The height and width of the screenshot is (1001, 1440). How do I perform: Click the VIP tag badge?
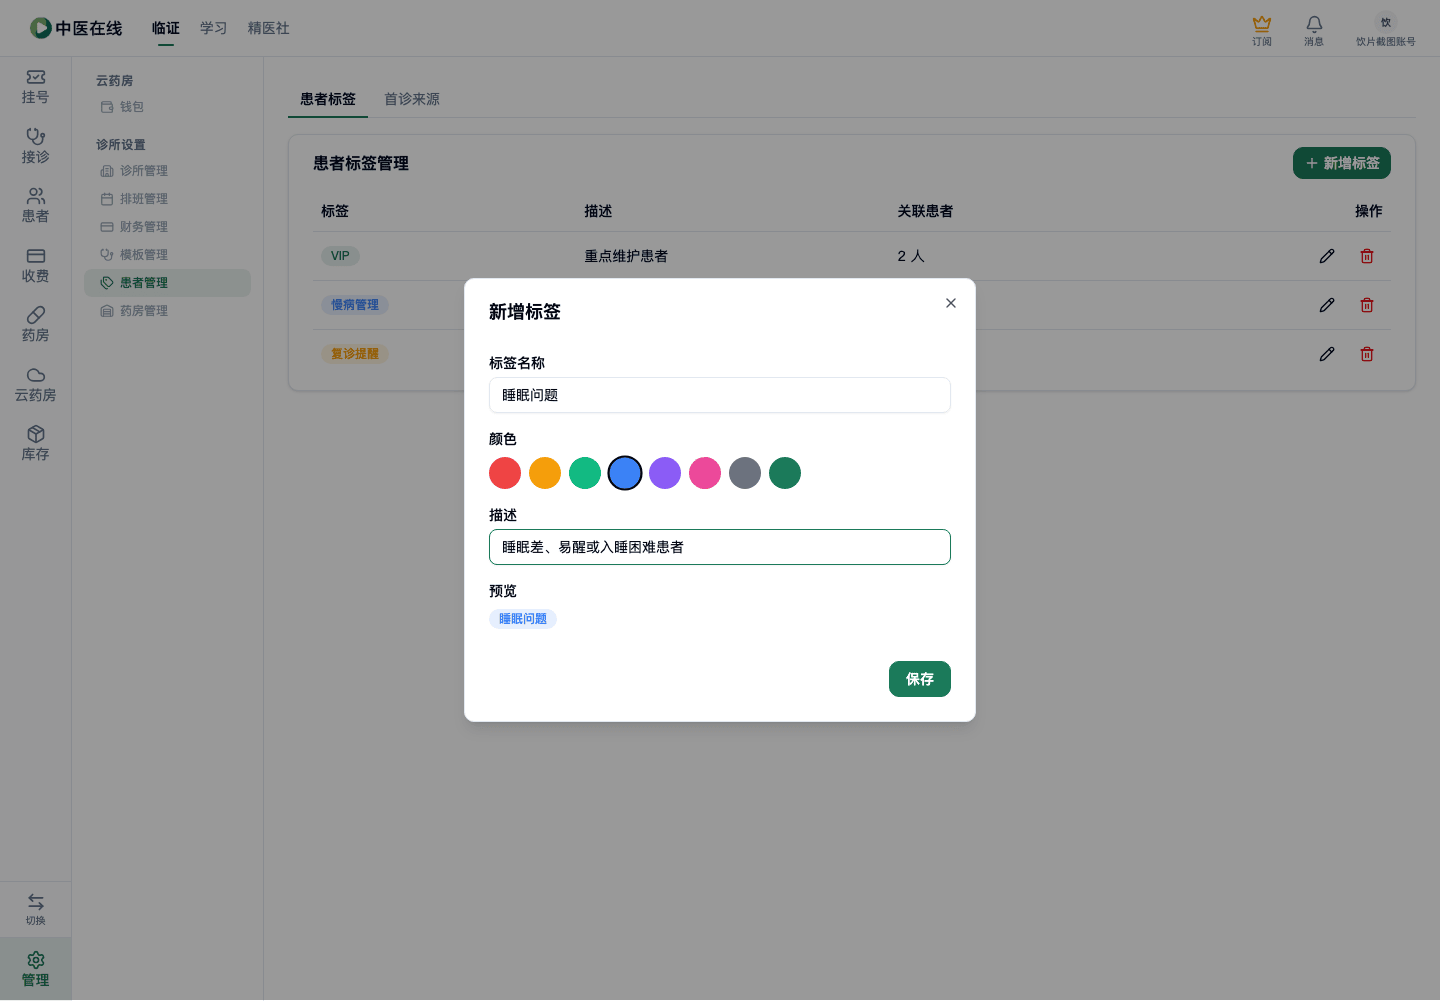click(340, 256)
